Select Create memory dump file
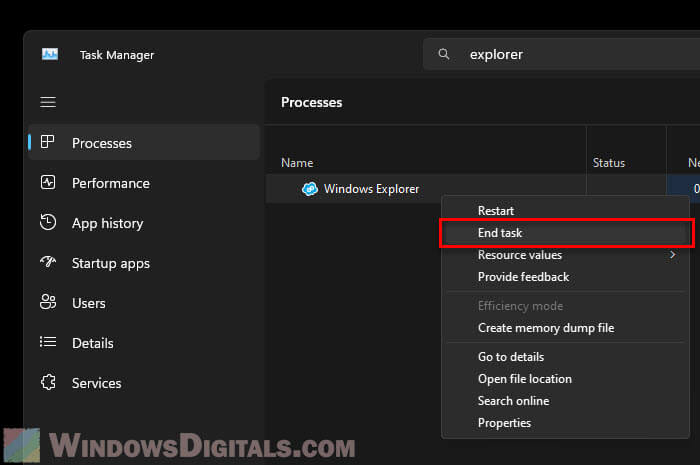Screen dimensions: 700x465 coord(566,328)
